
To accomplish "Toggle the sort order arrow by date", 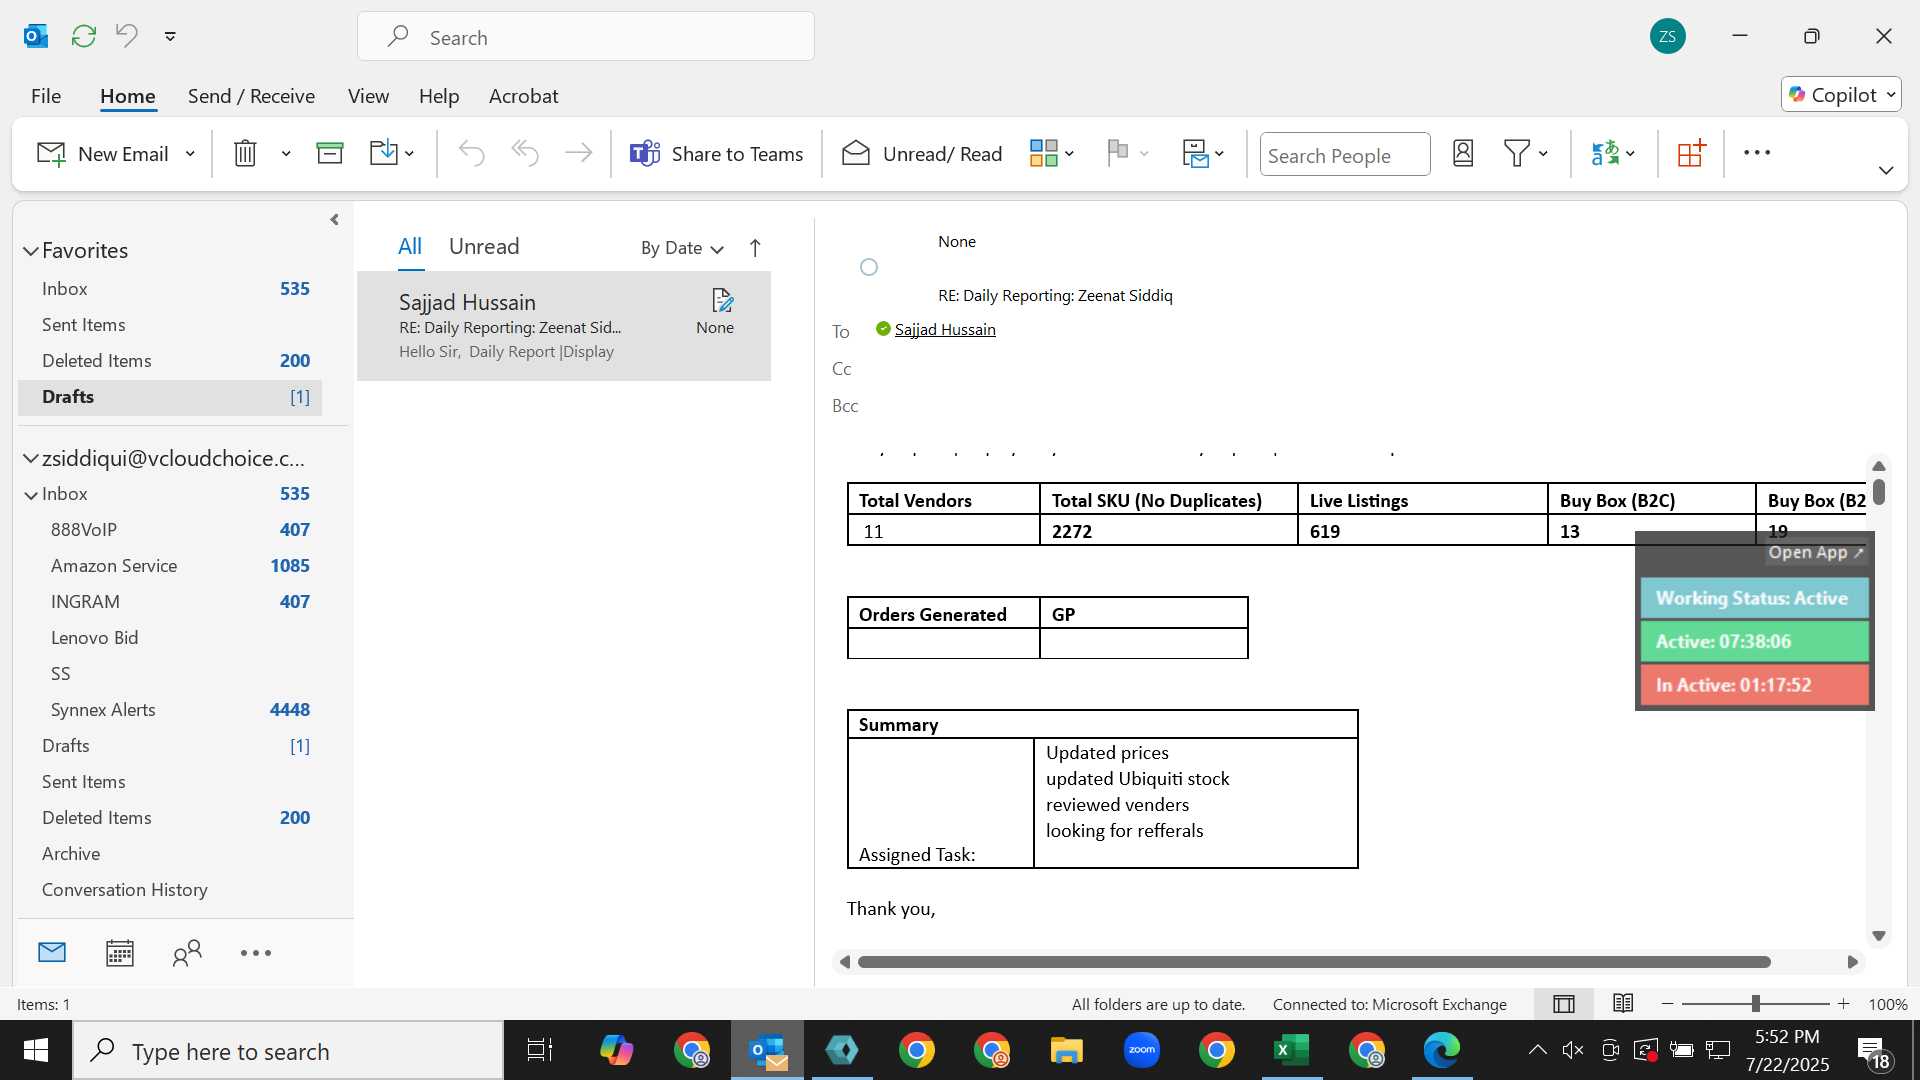I will pyautogui.click(x=755, y=248).
